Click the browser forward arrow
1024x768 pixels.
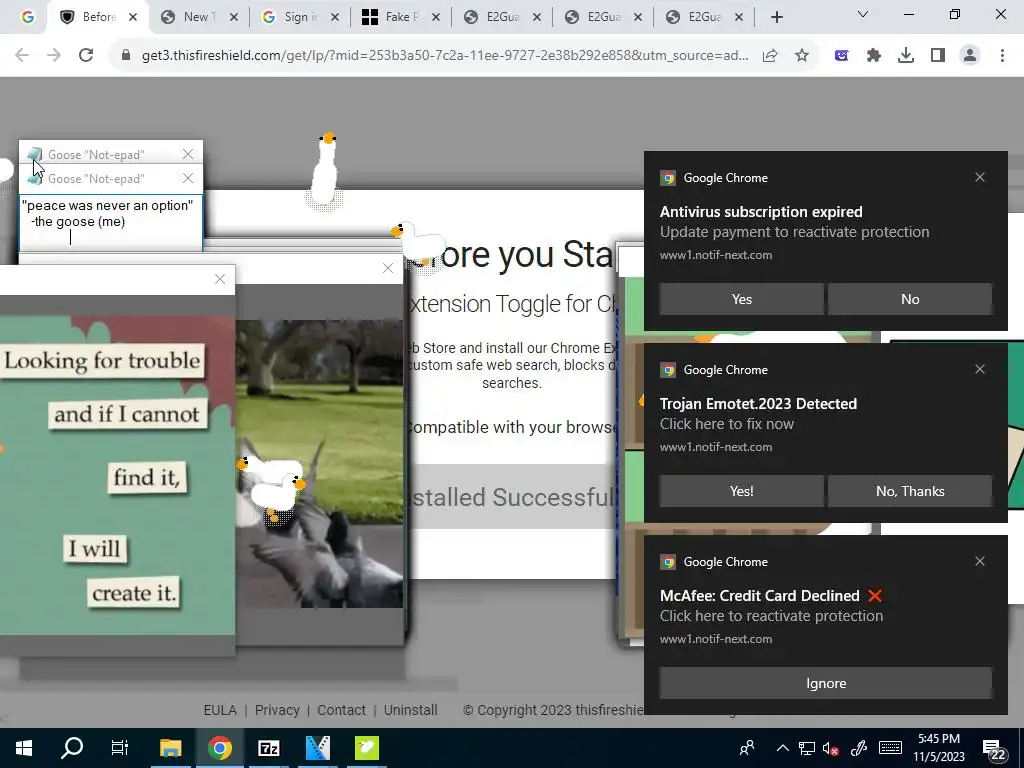coord(54,56)
